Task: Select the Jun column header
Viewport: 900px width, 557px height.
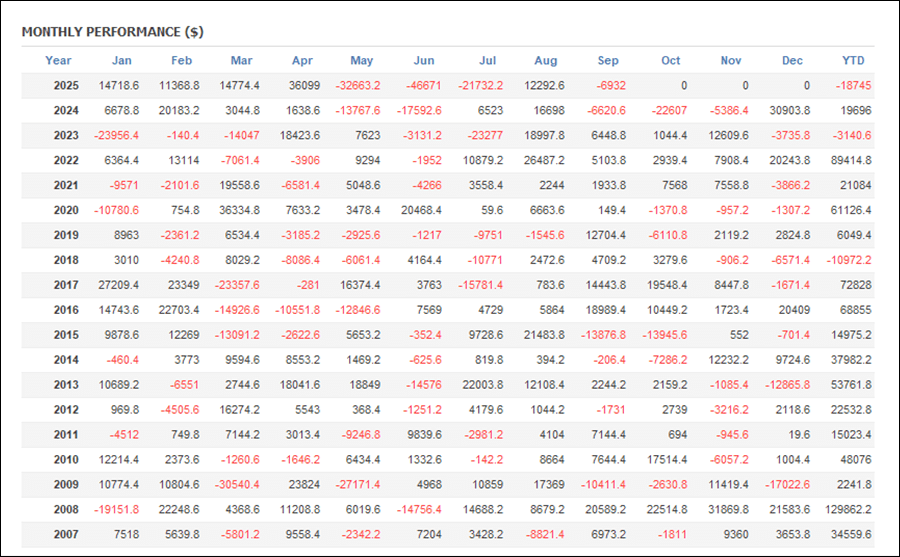Action: pos(424,60)
